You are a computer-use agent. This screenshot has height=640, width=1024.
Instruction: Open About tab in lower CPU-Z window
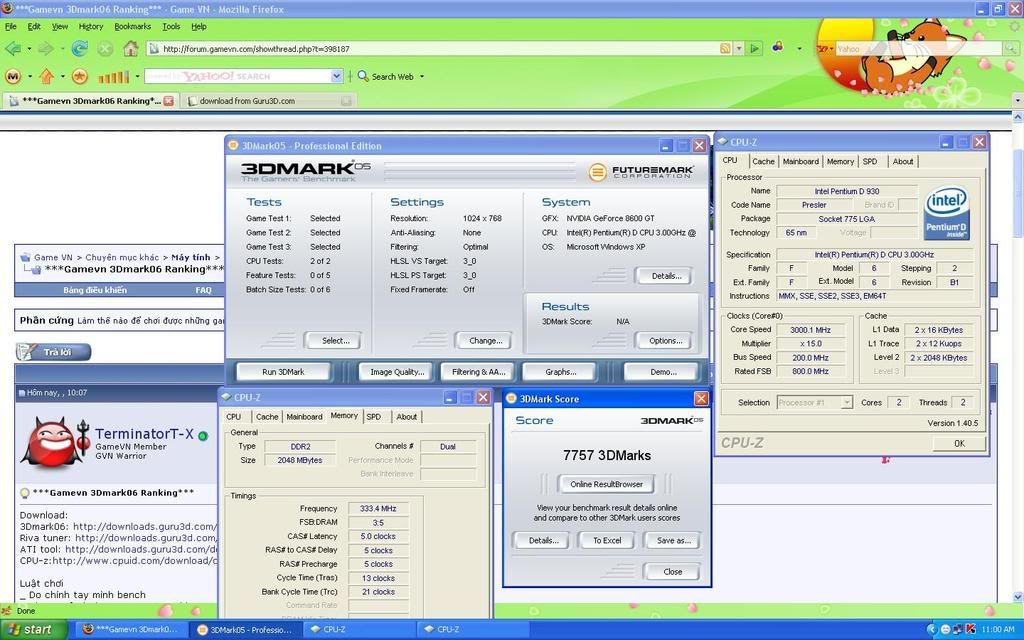point(406,417)
